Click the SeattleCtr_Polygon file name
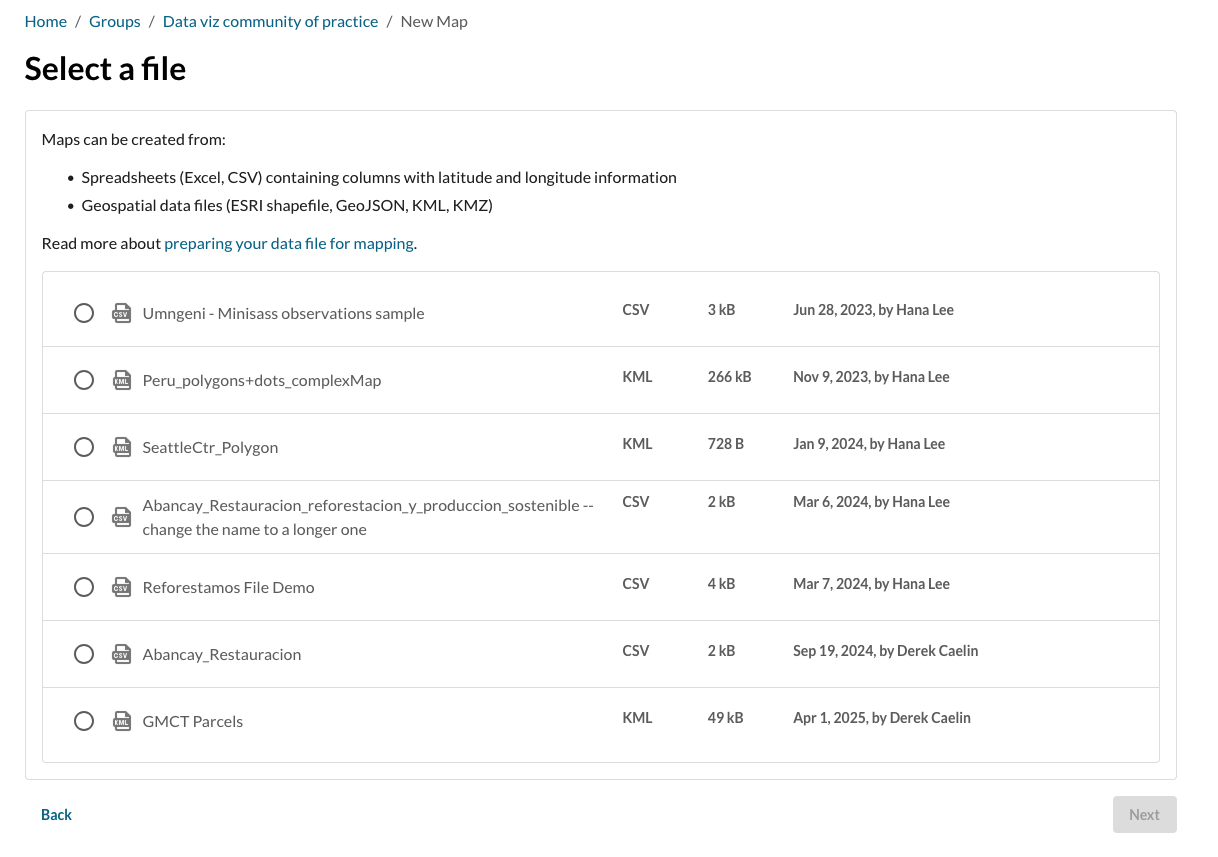Screen dimensions: 1218x857 click(x=211, y=447)
